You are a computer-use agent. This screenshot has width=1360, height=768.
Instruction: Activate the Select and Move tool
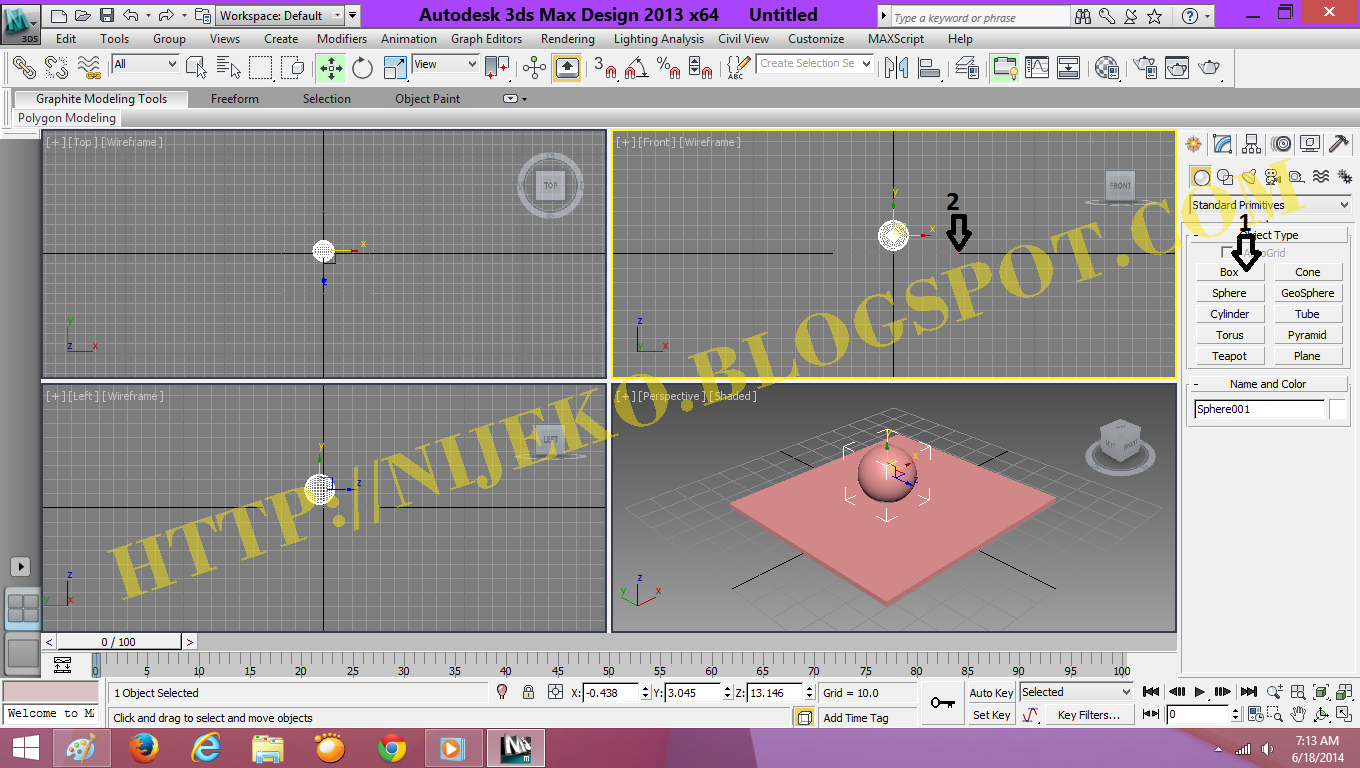[330, 67]
